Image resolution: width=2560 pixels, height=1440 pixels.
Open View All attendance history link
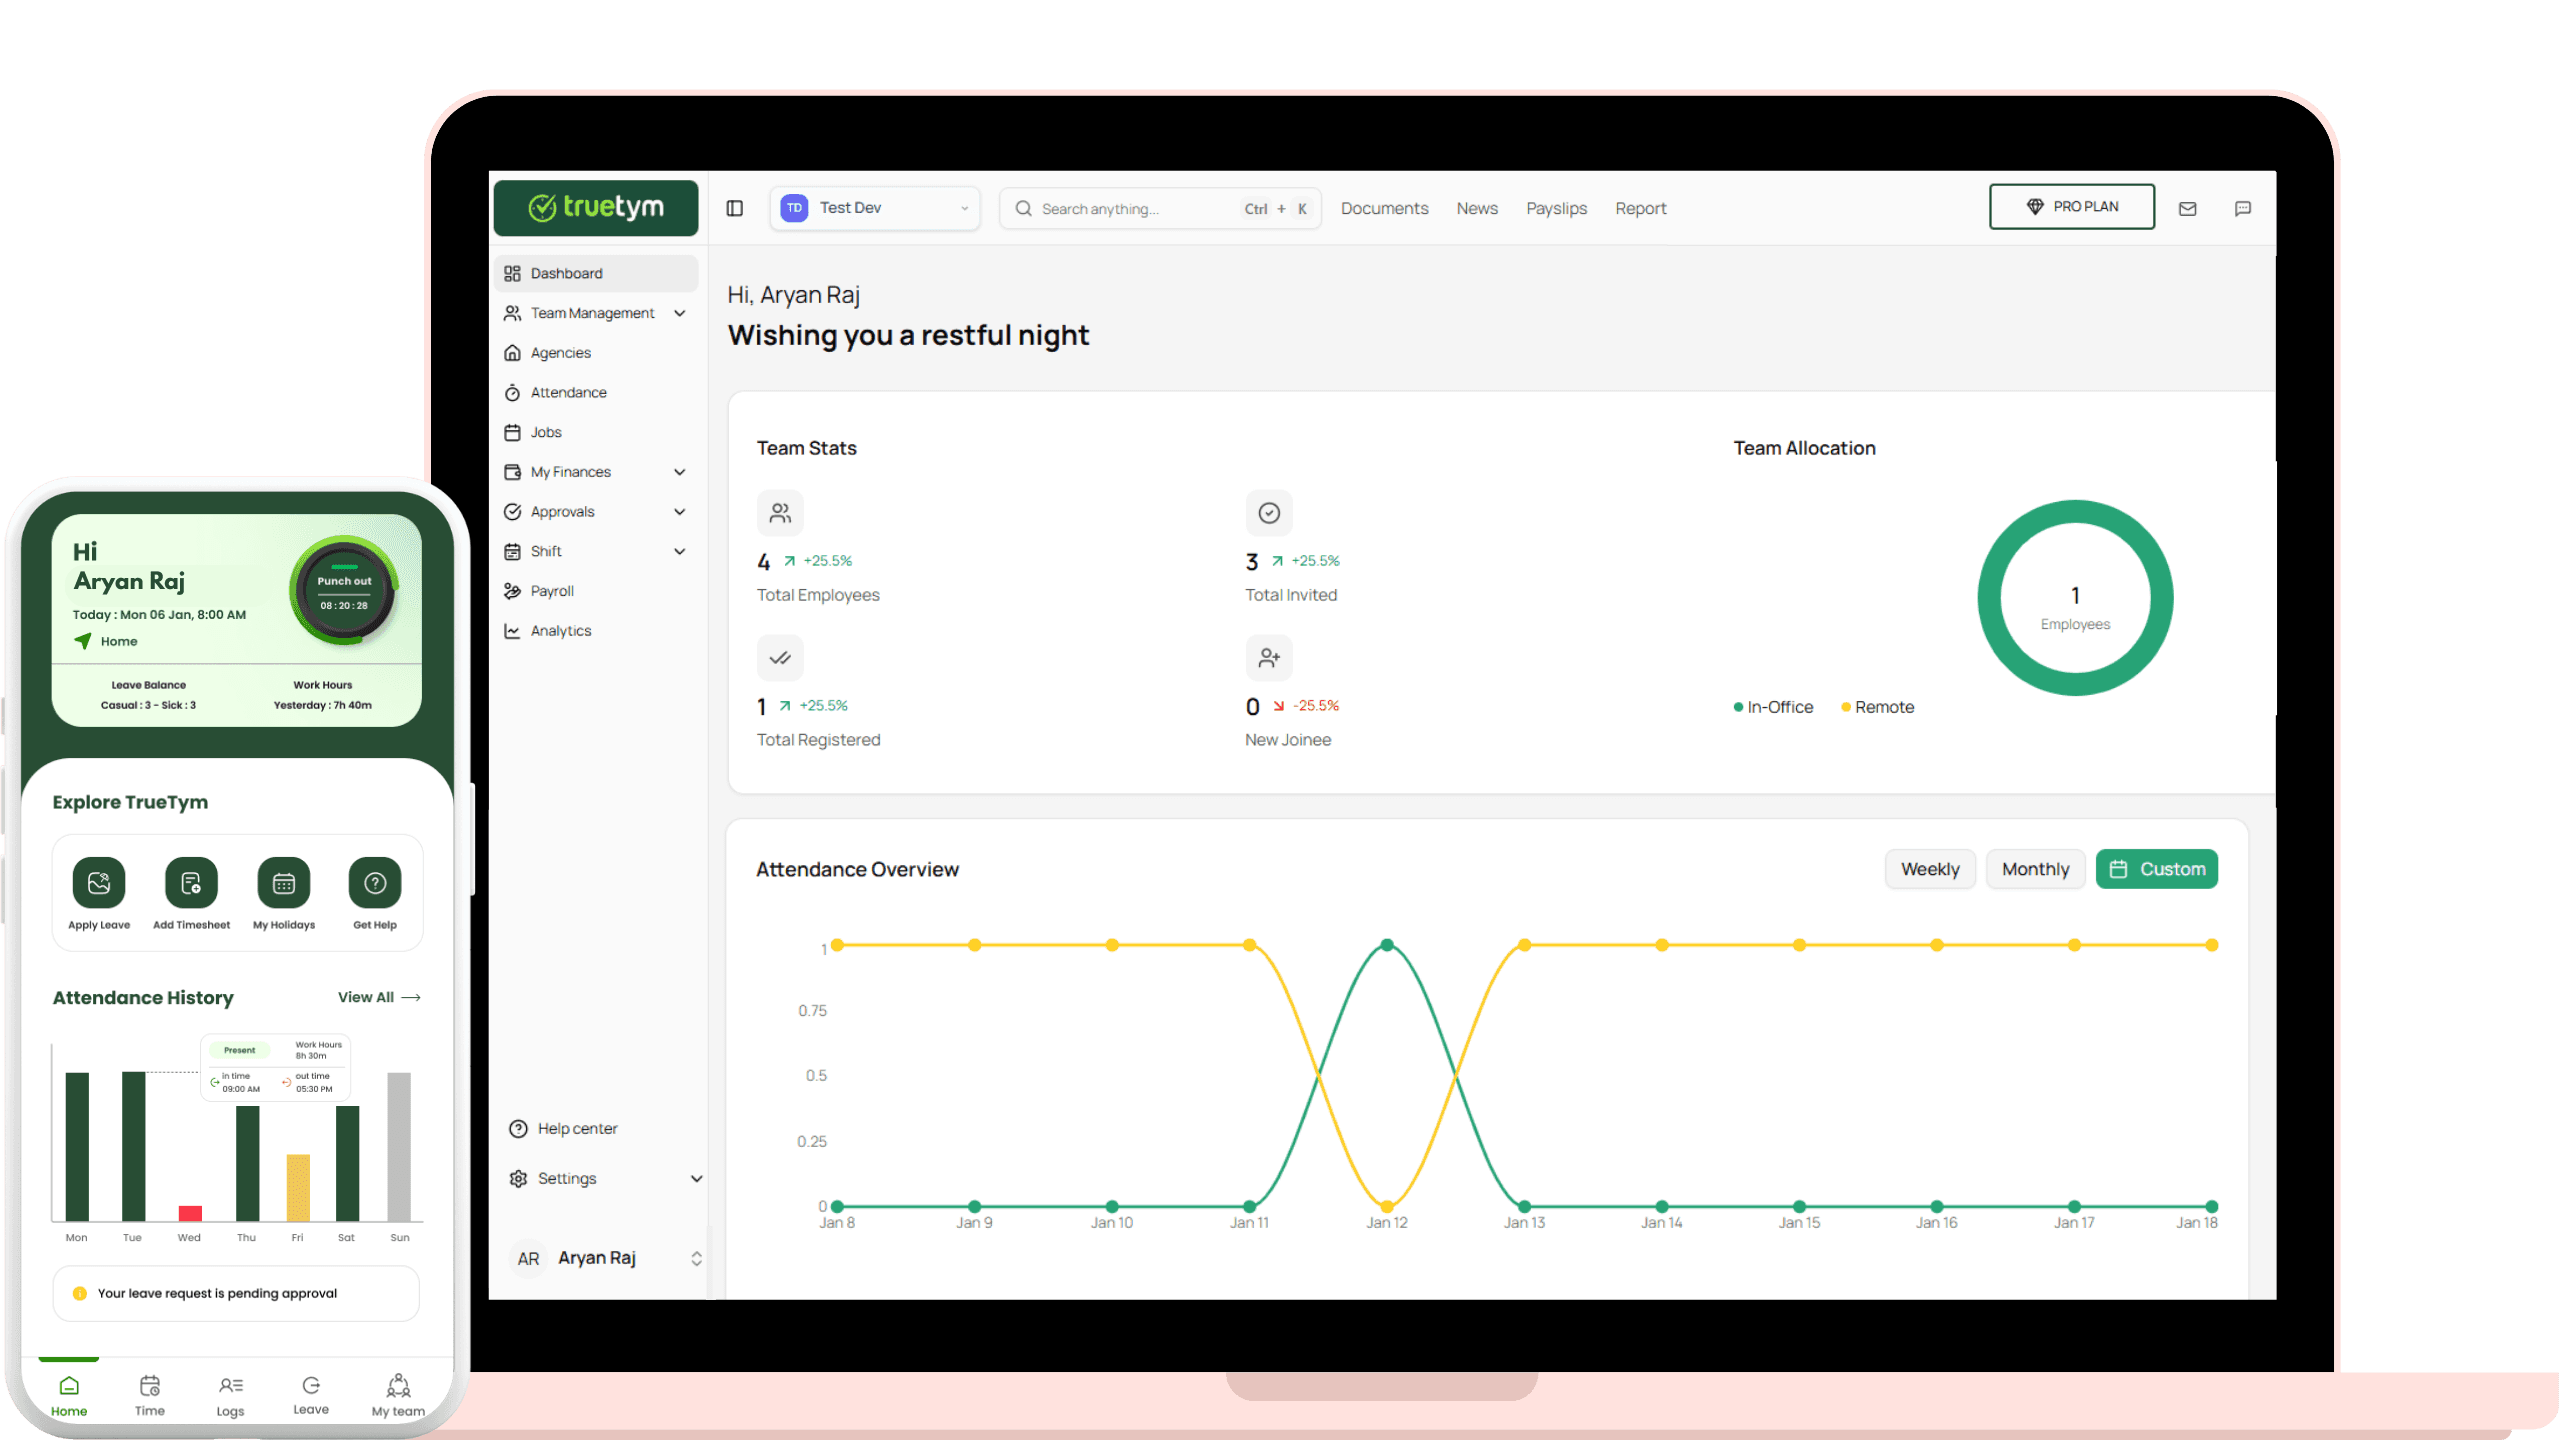pos(378,997)
